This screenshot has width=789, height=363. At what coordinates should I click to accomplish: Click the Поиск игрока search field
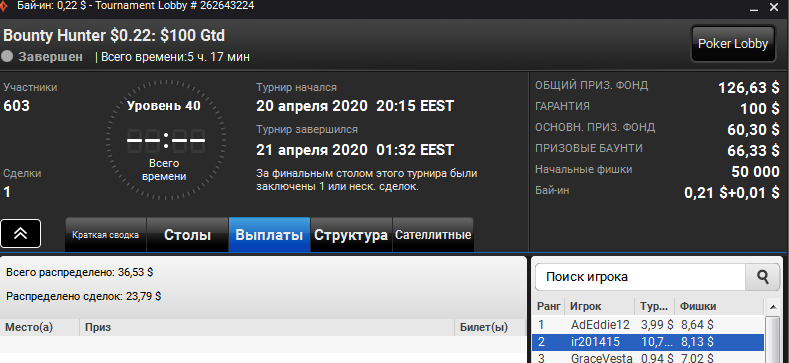(640, 276)
